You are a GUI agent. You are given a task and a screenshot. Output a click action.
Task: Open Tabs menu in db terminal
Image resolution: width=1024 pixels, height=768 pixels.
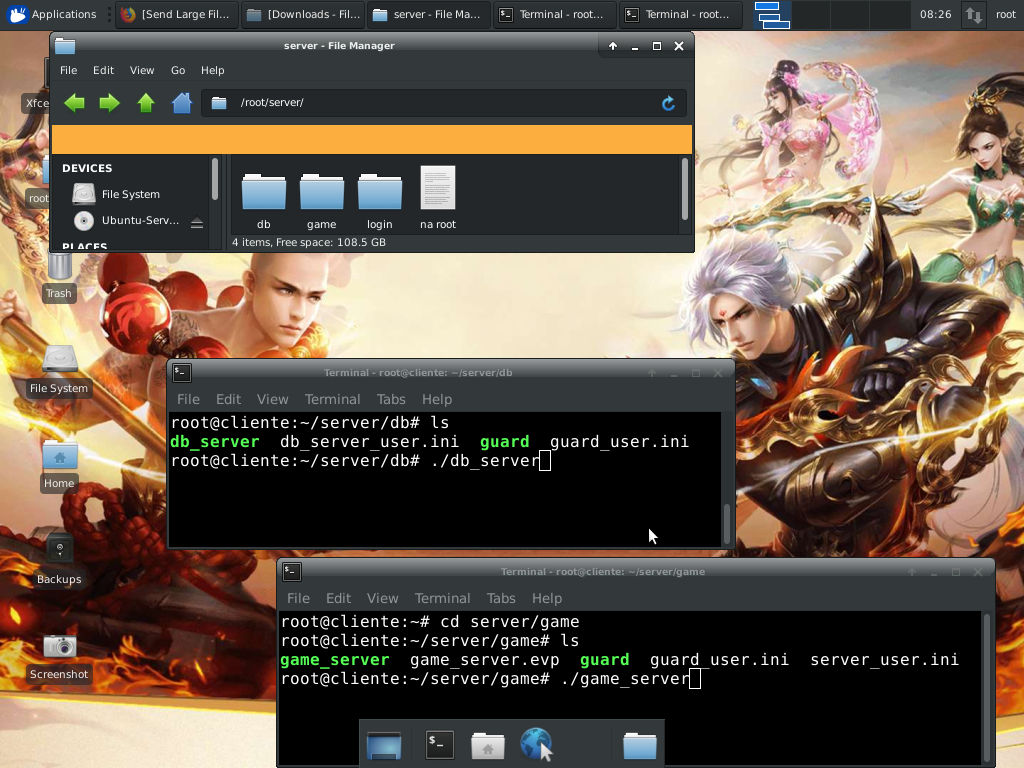click(x=391, y=399)
